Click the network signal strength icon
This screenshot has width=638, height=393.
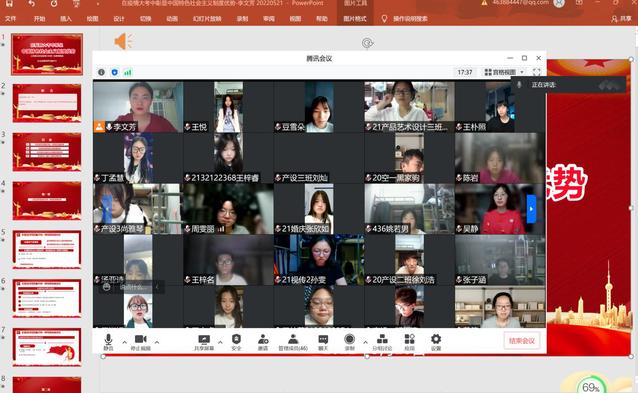point(128,72)
